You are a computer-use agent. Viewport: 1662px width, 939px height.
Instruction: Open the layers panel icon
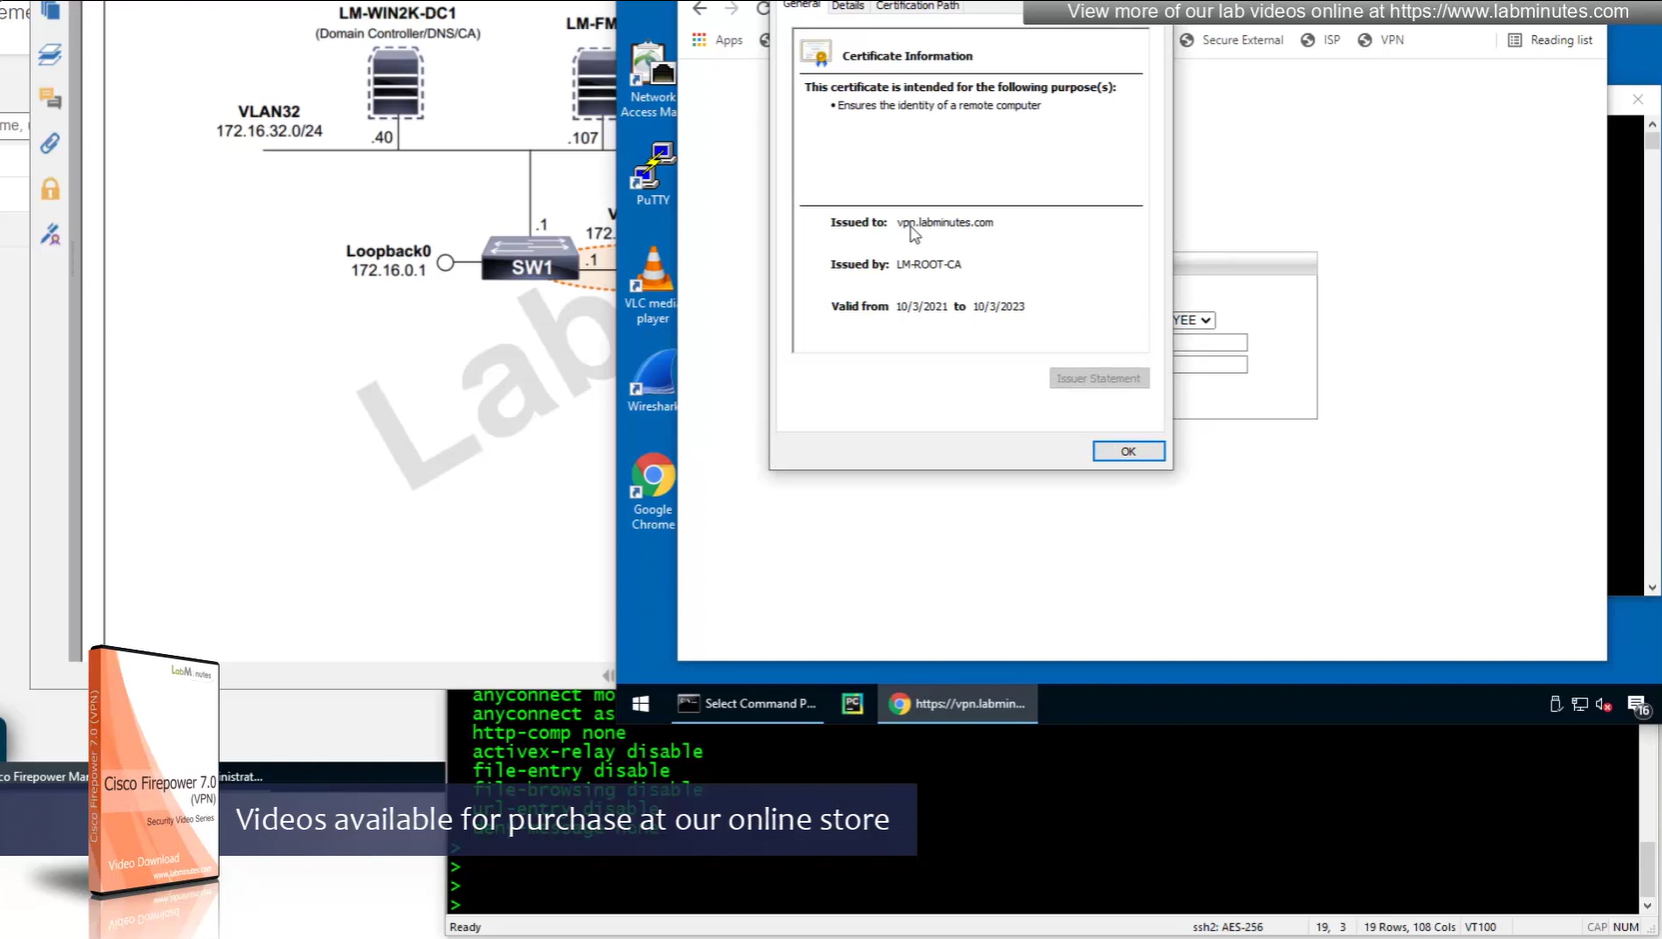[x=50, y=55]
